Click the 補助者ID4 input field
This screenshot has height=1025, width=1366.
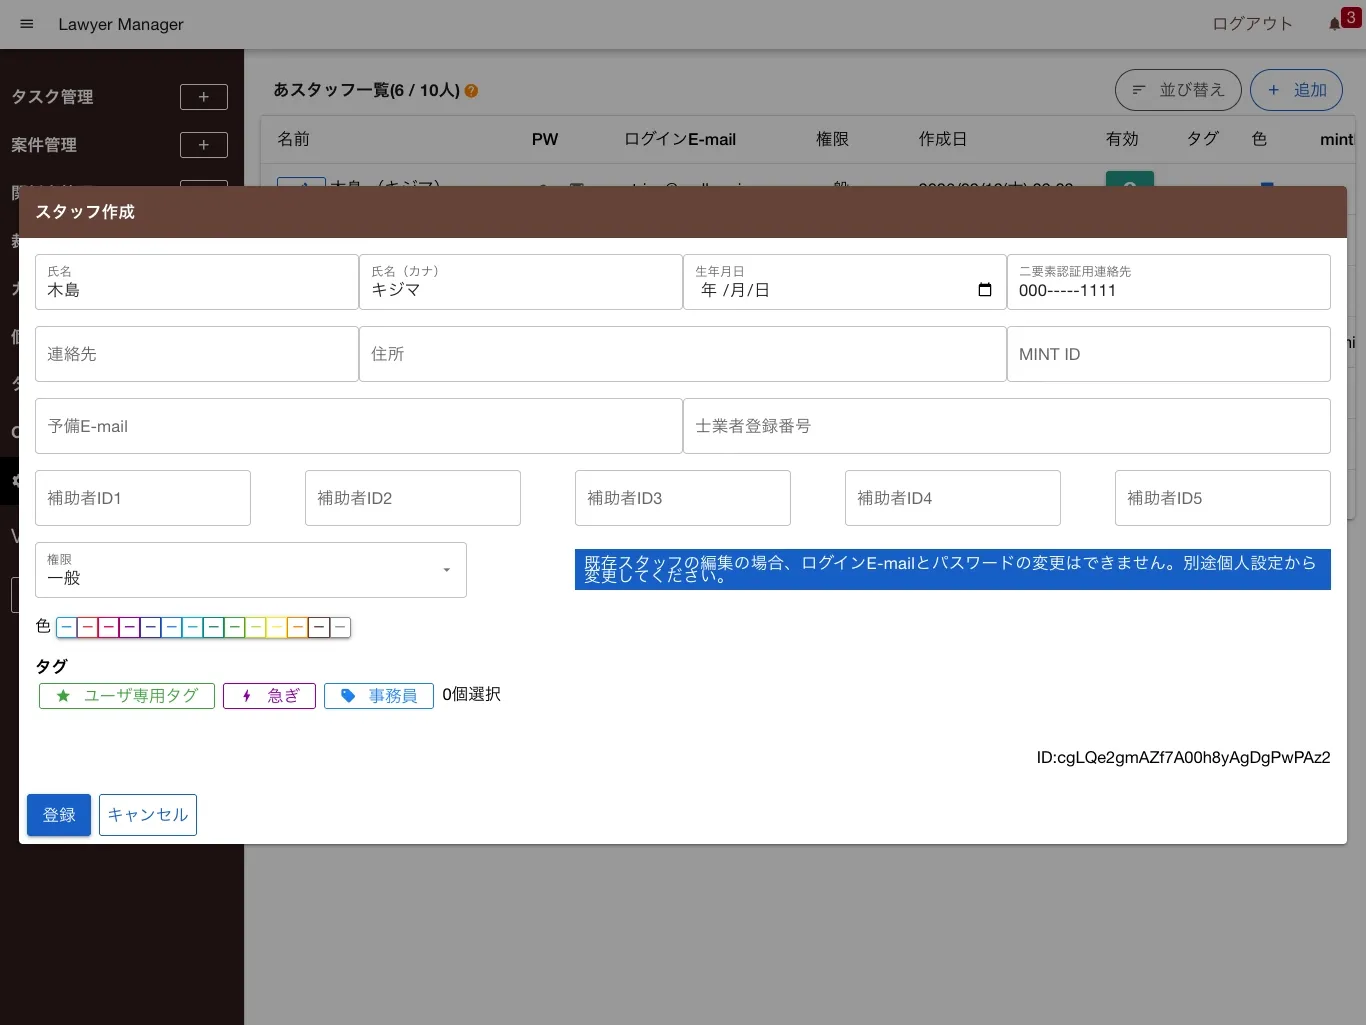tap(953, 498)
